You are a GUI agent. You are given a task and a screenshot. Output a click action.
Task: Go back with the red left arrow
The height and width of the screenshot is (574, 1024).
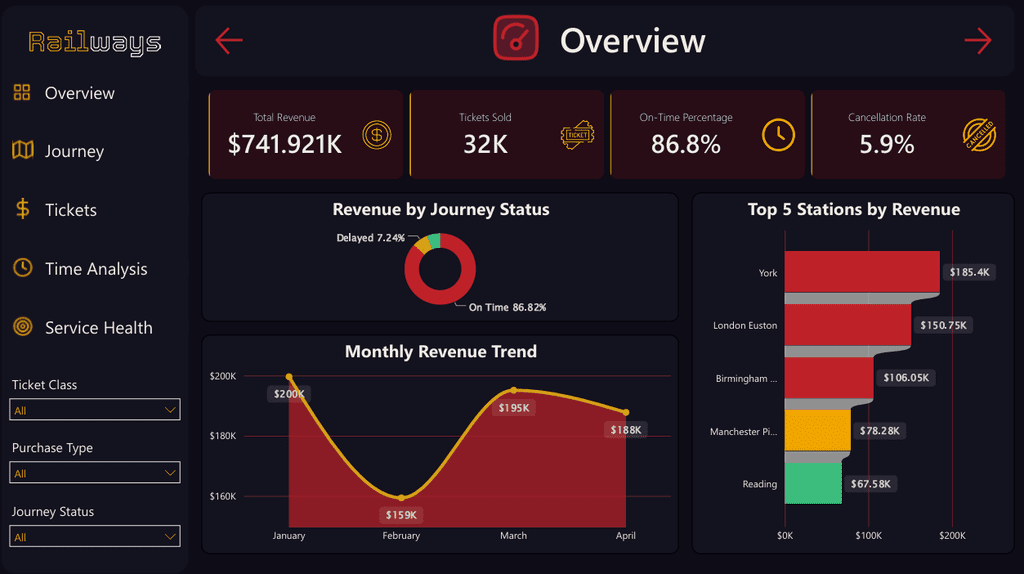[x=229, y=40]
